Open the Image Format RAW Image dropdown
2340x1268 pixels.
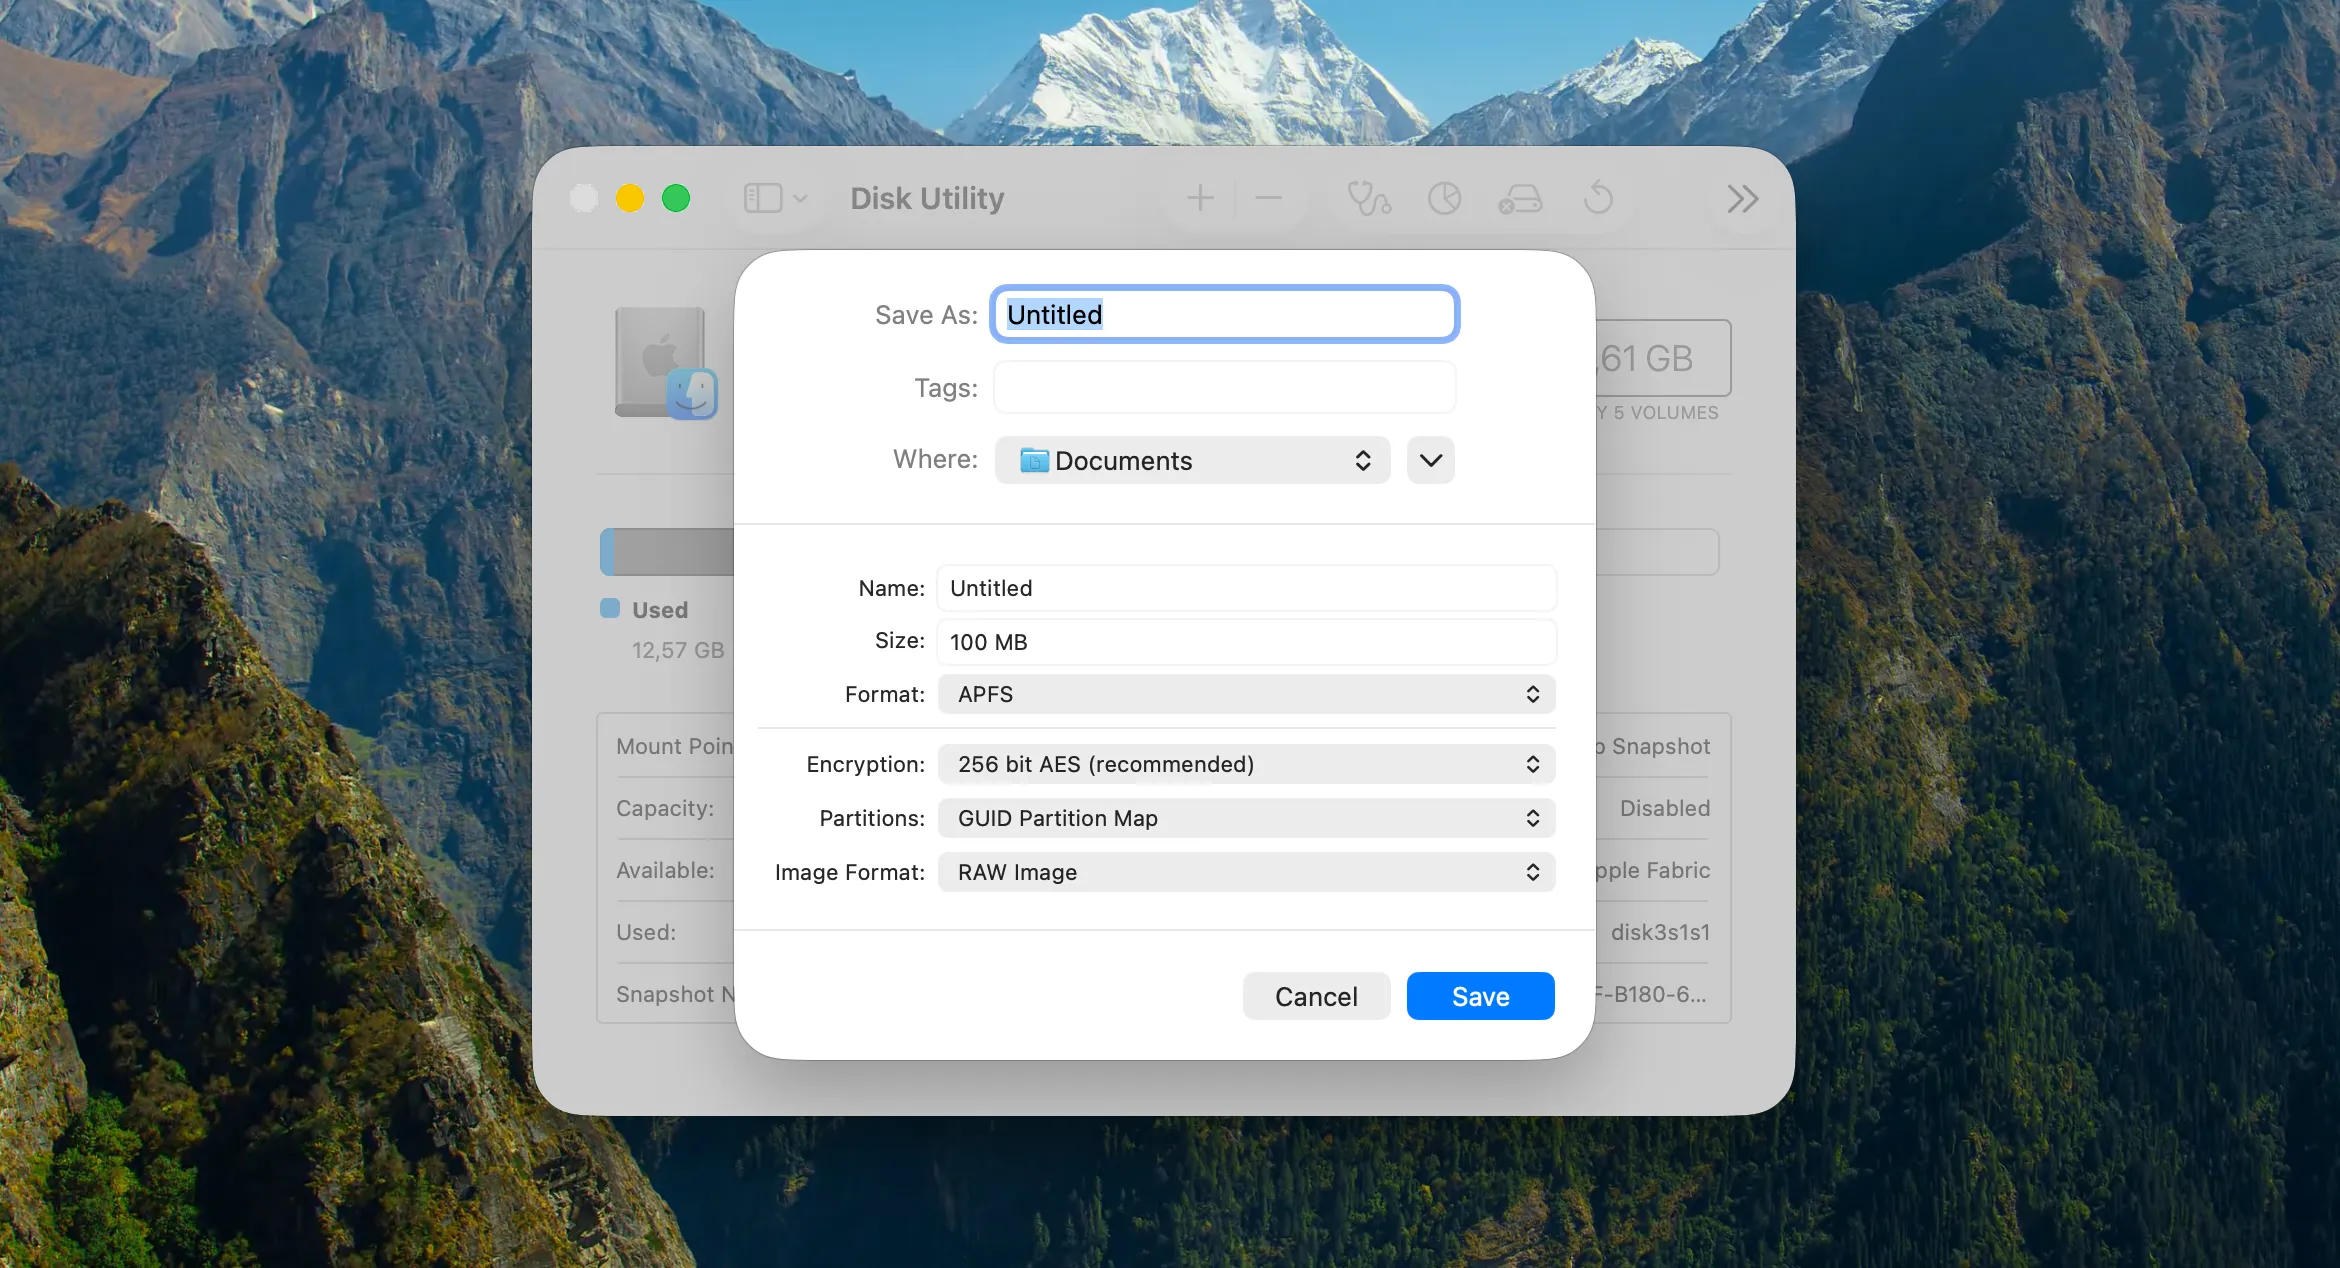(x=1246, y=872)
